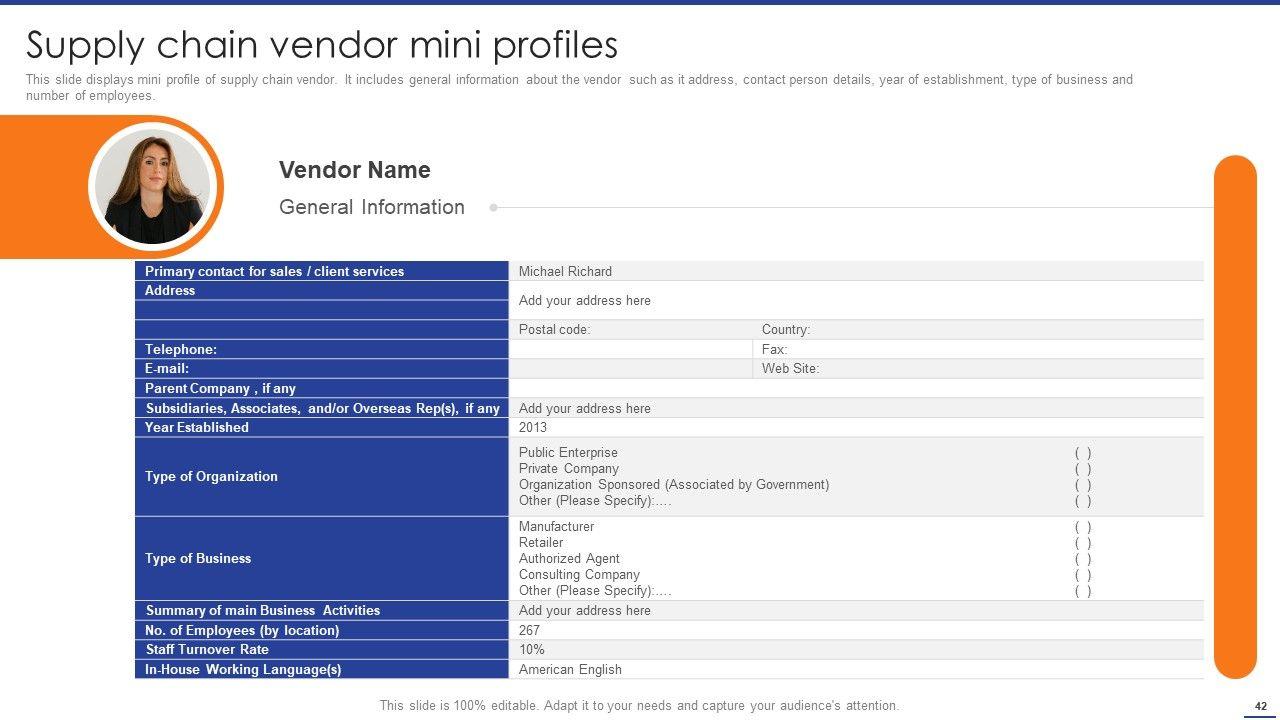This screenshot has width=1280, height=720.
Task: Select the Vendor Name heading
Action: pos(354,170)
